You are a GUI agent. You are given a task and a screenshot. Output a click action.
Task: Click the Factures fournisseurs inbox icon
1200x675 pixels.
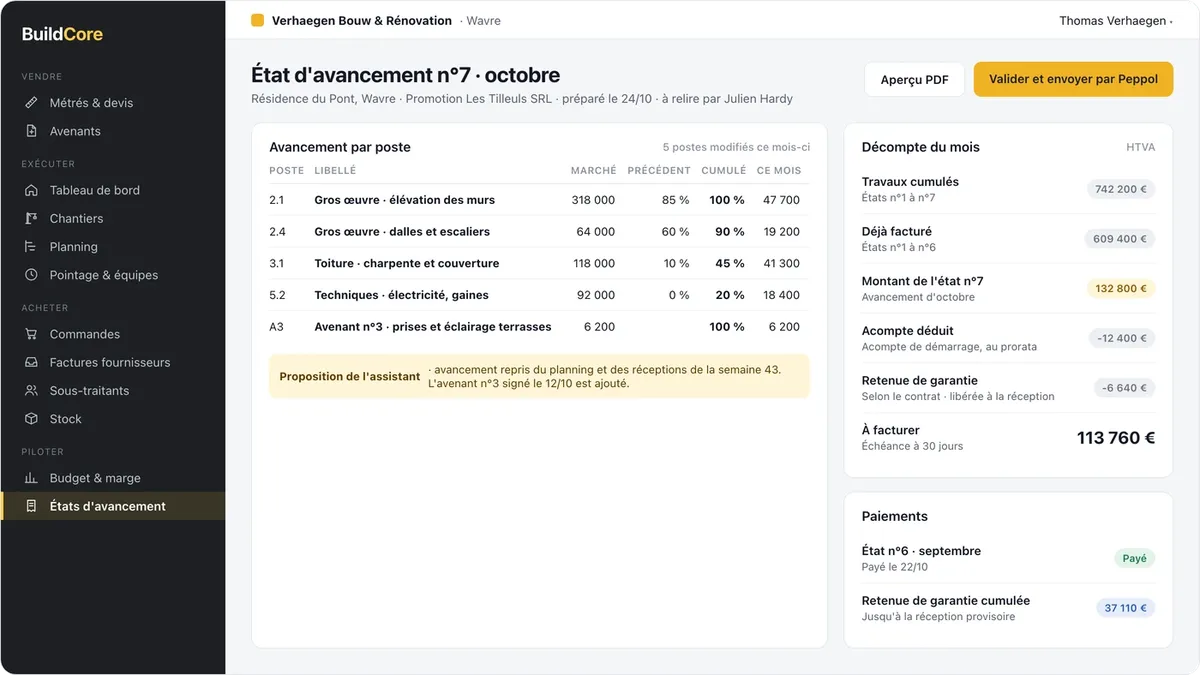click(31, 362)
